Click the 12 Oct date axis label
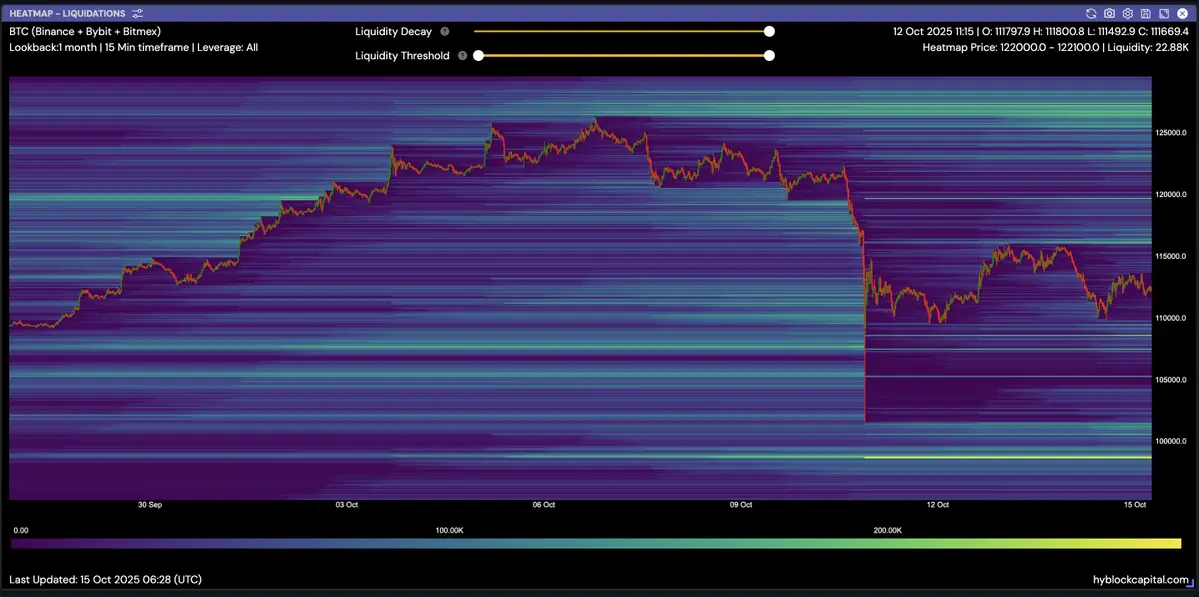Image resolution: width=1199 pixels, height=597 pixels. (x=937, y=505)
